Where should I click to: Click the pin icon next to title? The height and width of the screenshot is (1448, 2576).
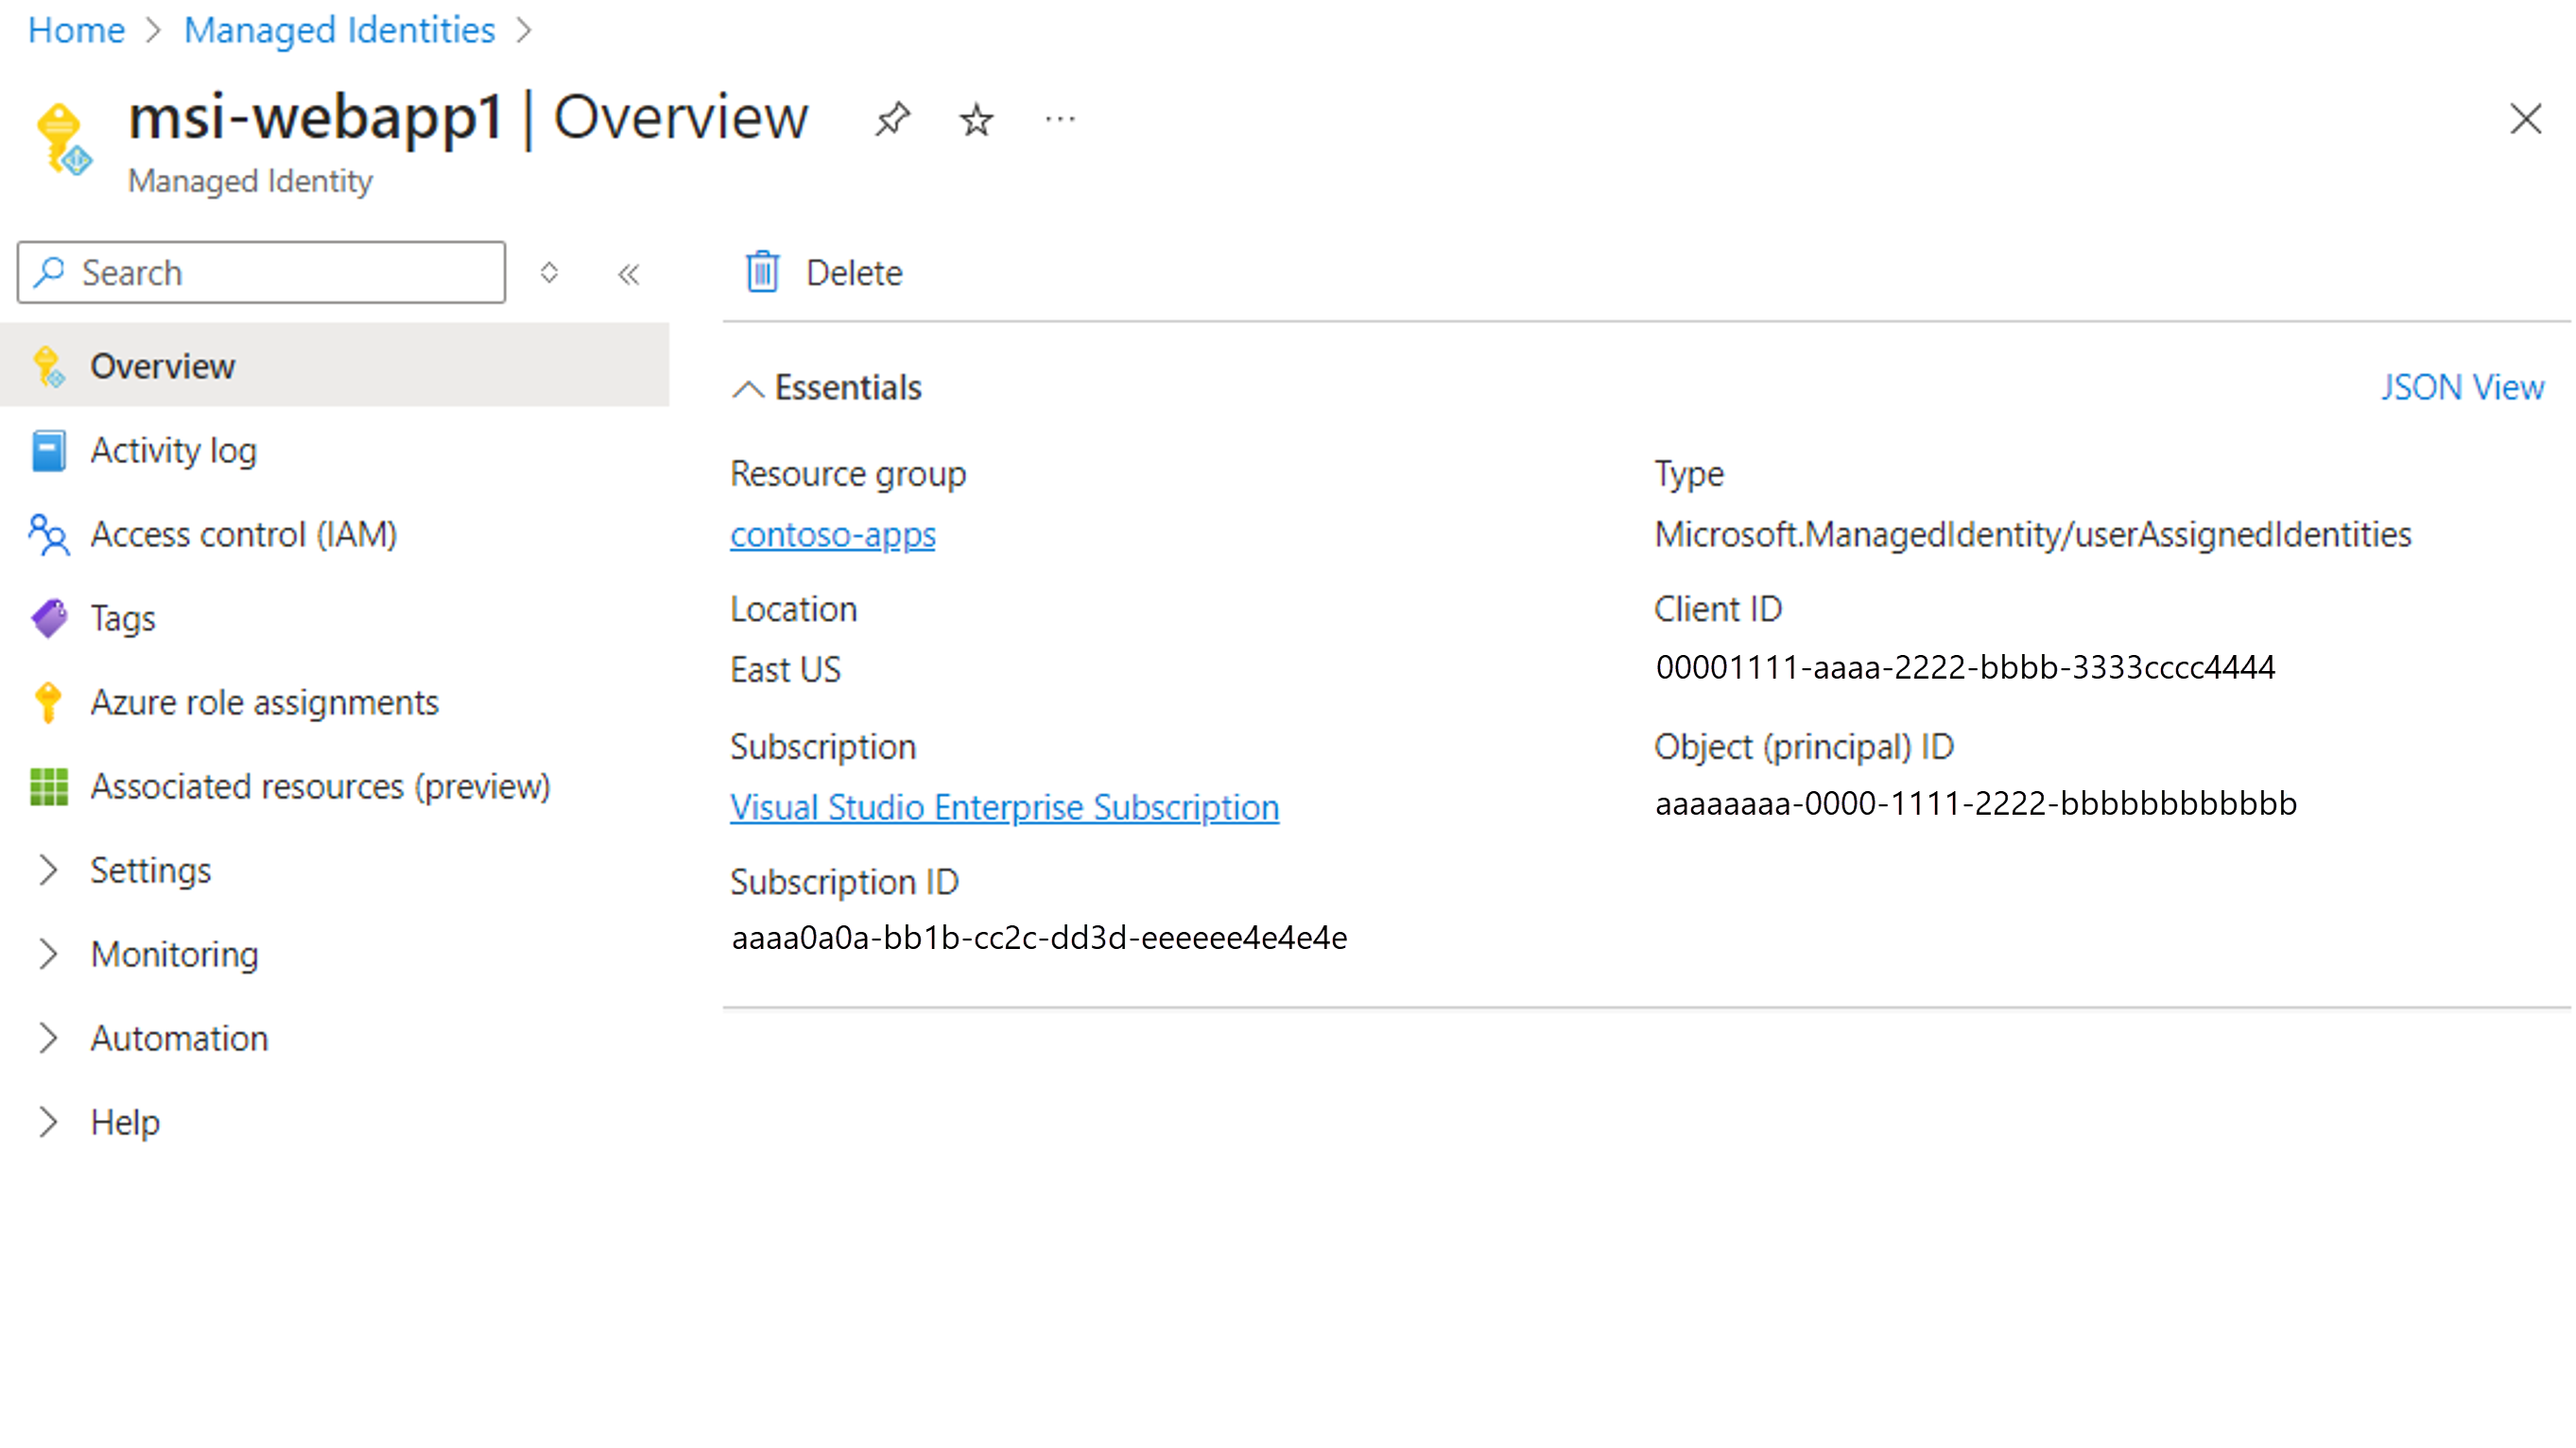[x=893, y=118]
